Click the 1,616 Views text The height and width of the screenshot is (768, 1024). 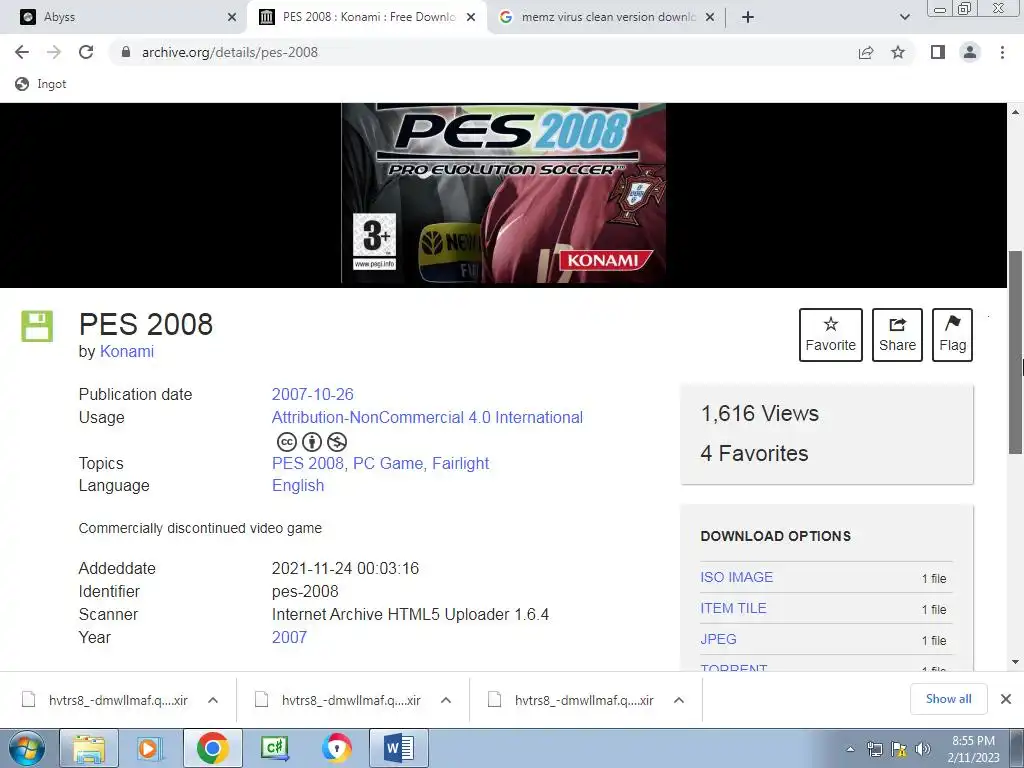[x=760, y=413]
